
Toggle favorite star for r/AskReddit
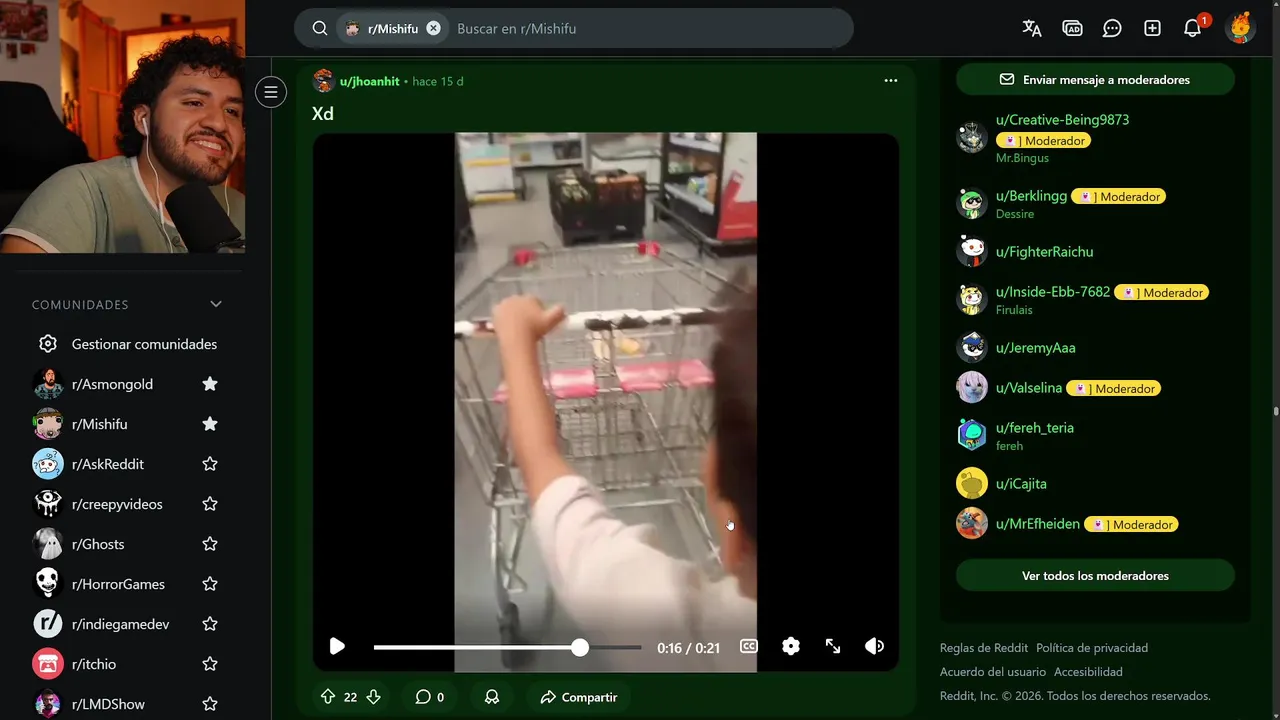coord(210,464)
